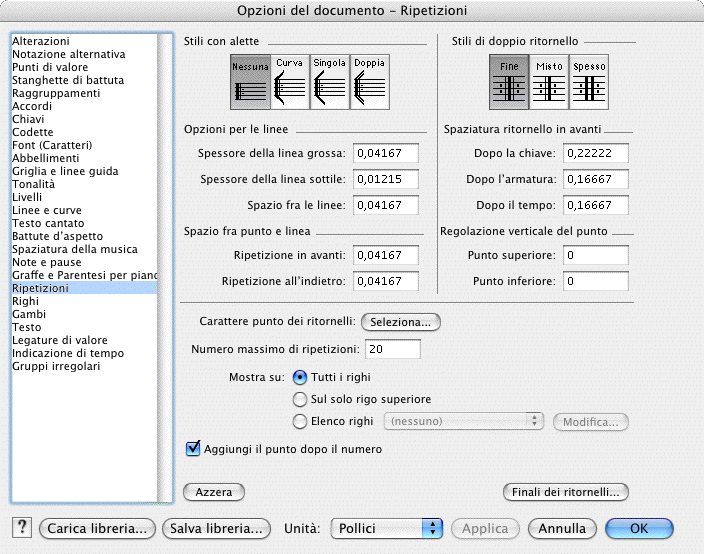This screenshot has width=704, height=554.
Task: Pick the Singola wing style icon
Action: (329, 82)
